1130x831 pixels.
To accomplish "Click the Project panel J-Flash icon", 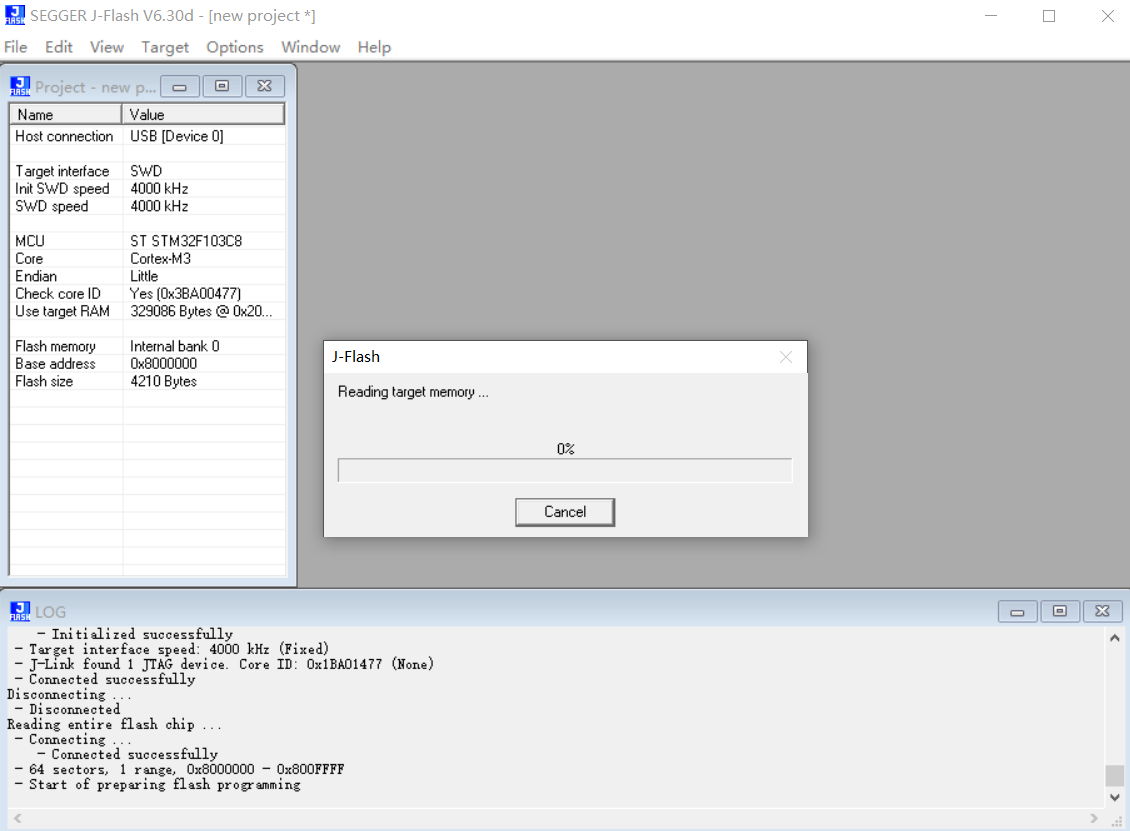I will (20, 86).
